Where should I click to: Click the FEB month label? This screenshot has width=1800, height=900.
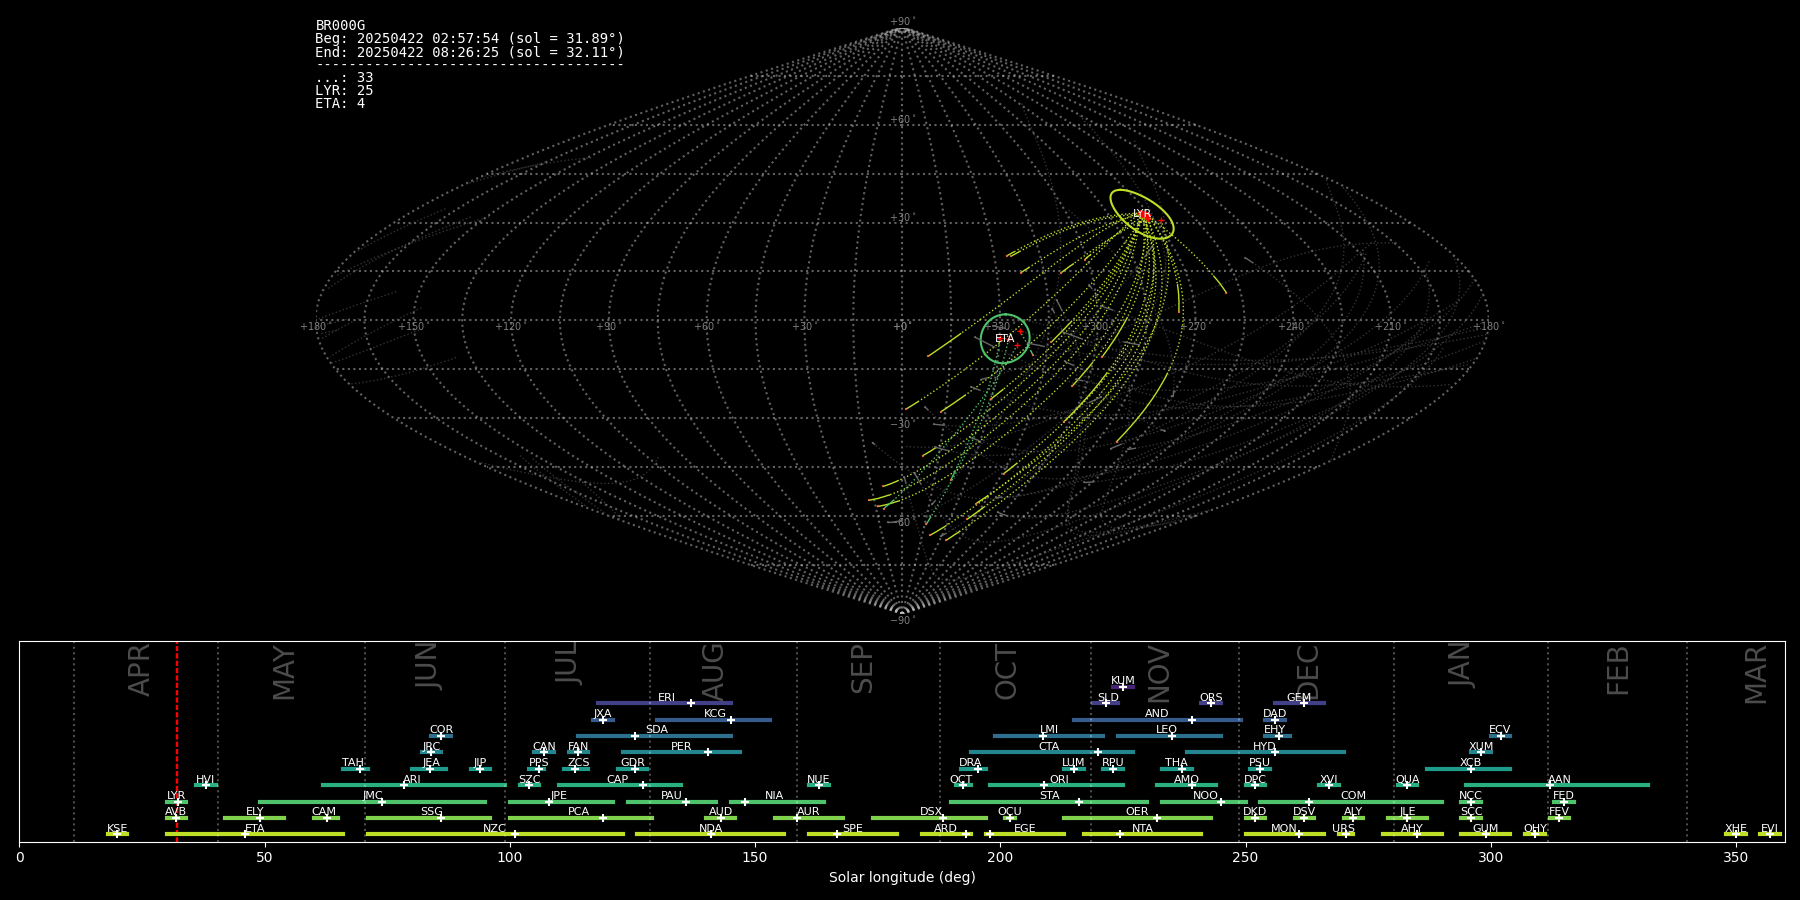click(1617, 670)
